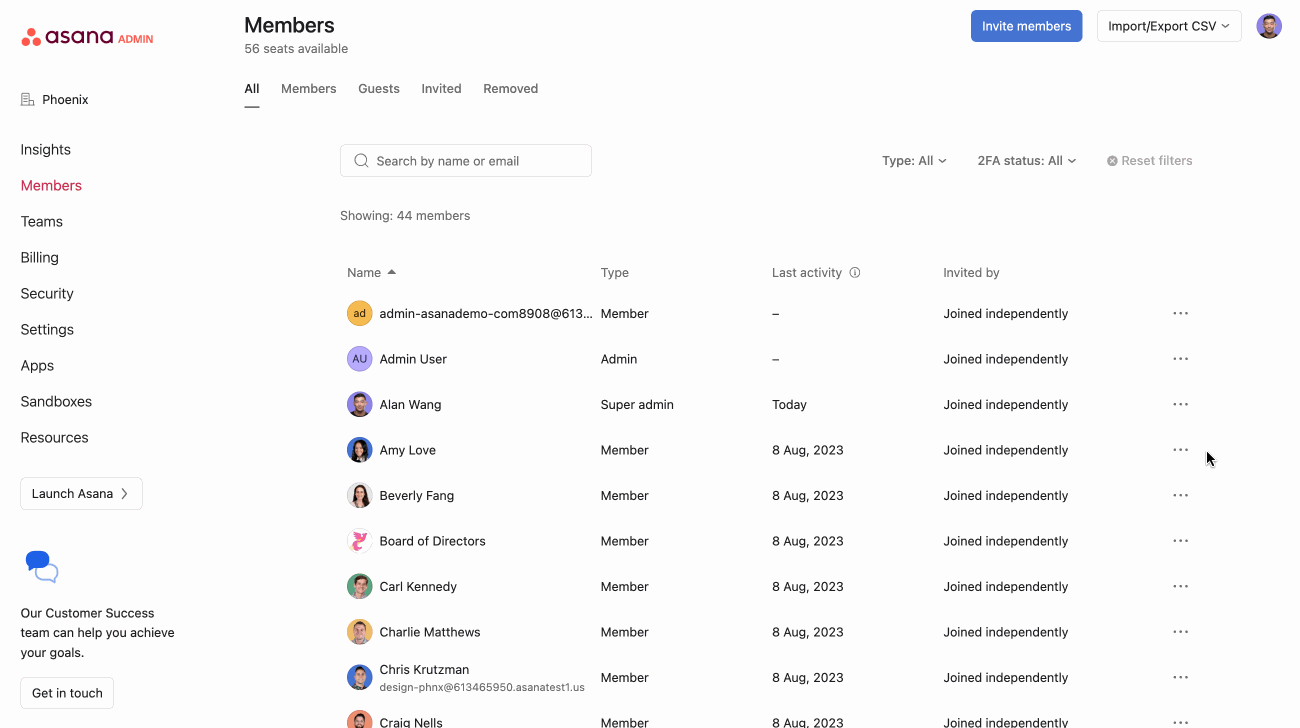Switch to the Removed tab

(510, 89)
